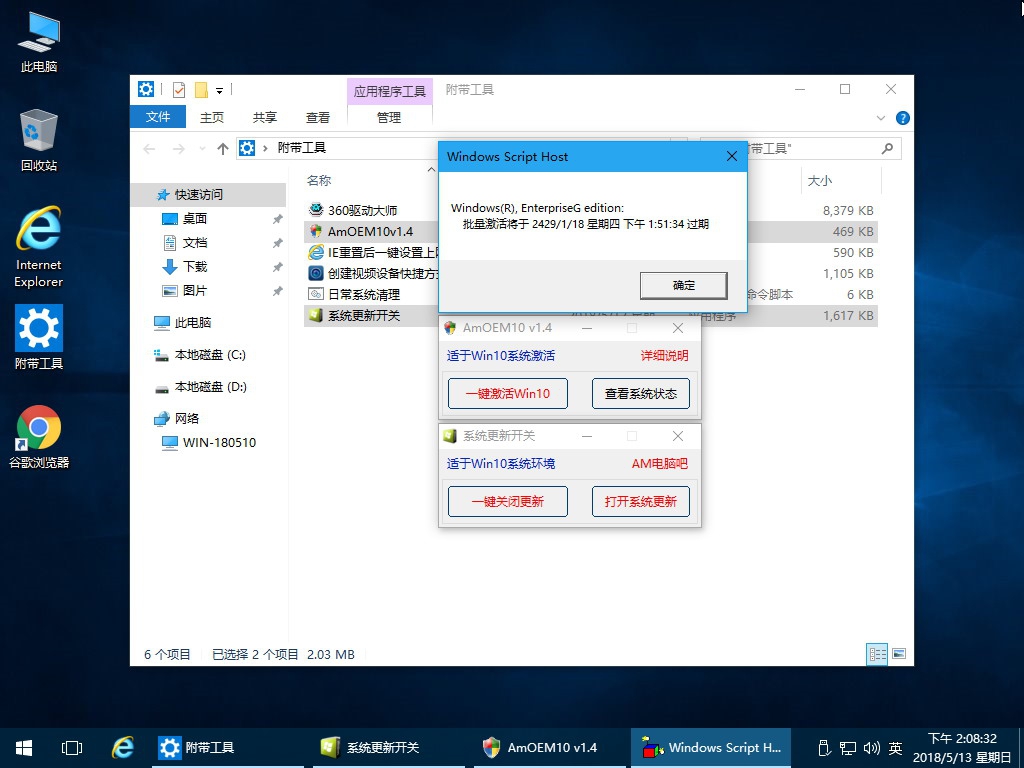Open AM电脑吧 link in 系统更新开关

[x=660, y=463]
